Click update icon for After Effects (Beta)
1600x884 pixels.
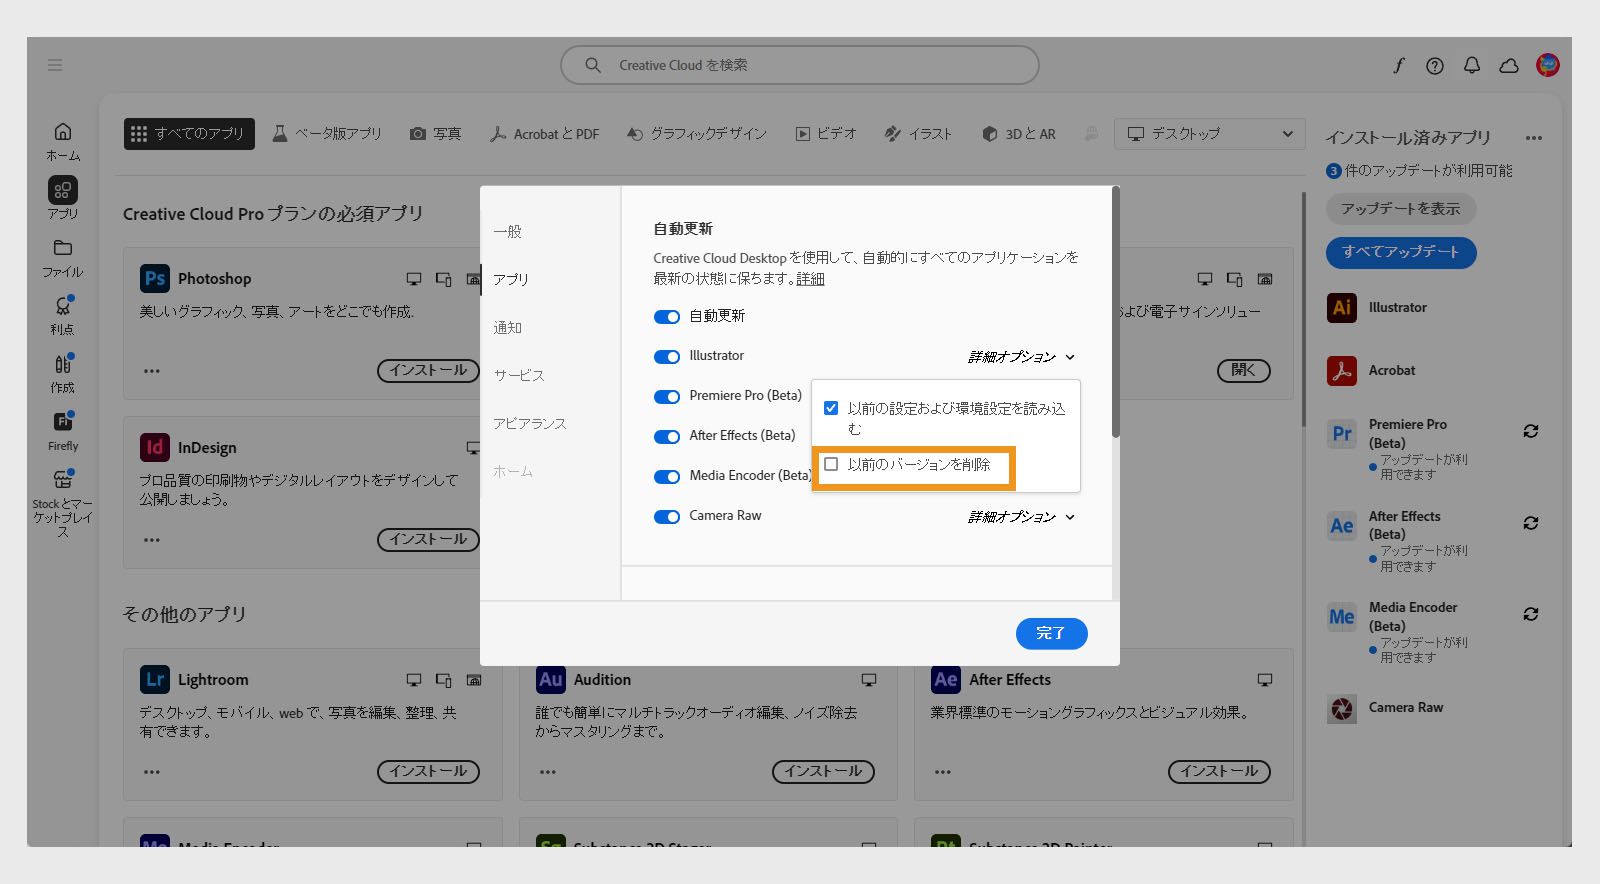pos(1530,523)
